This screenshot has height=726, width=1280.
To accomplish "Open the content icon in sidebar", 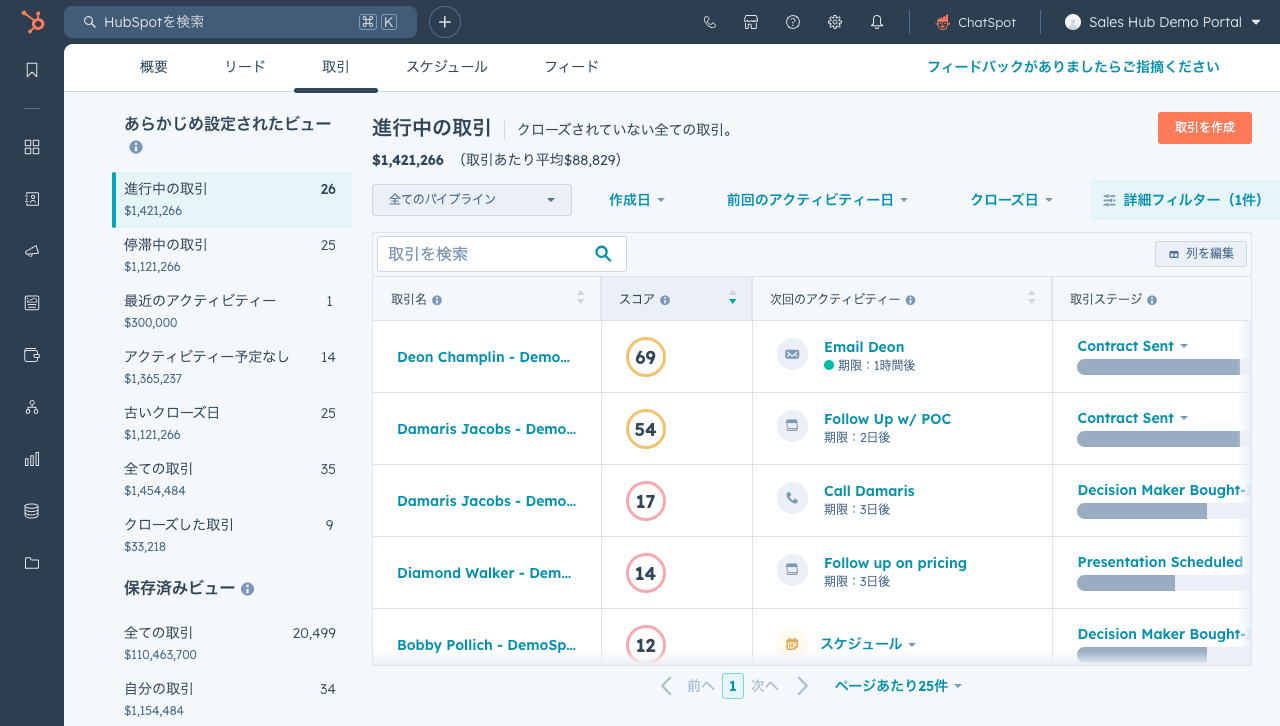I will [x=32, y=303].
